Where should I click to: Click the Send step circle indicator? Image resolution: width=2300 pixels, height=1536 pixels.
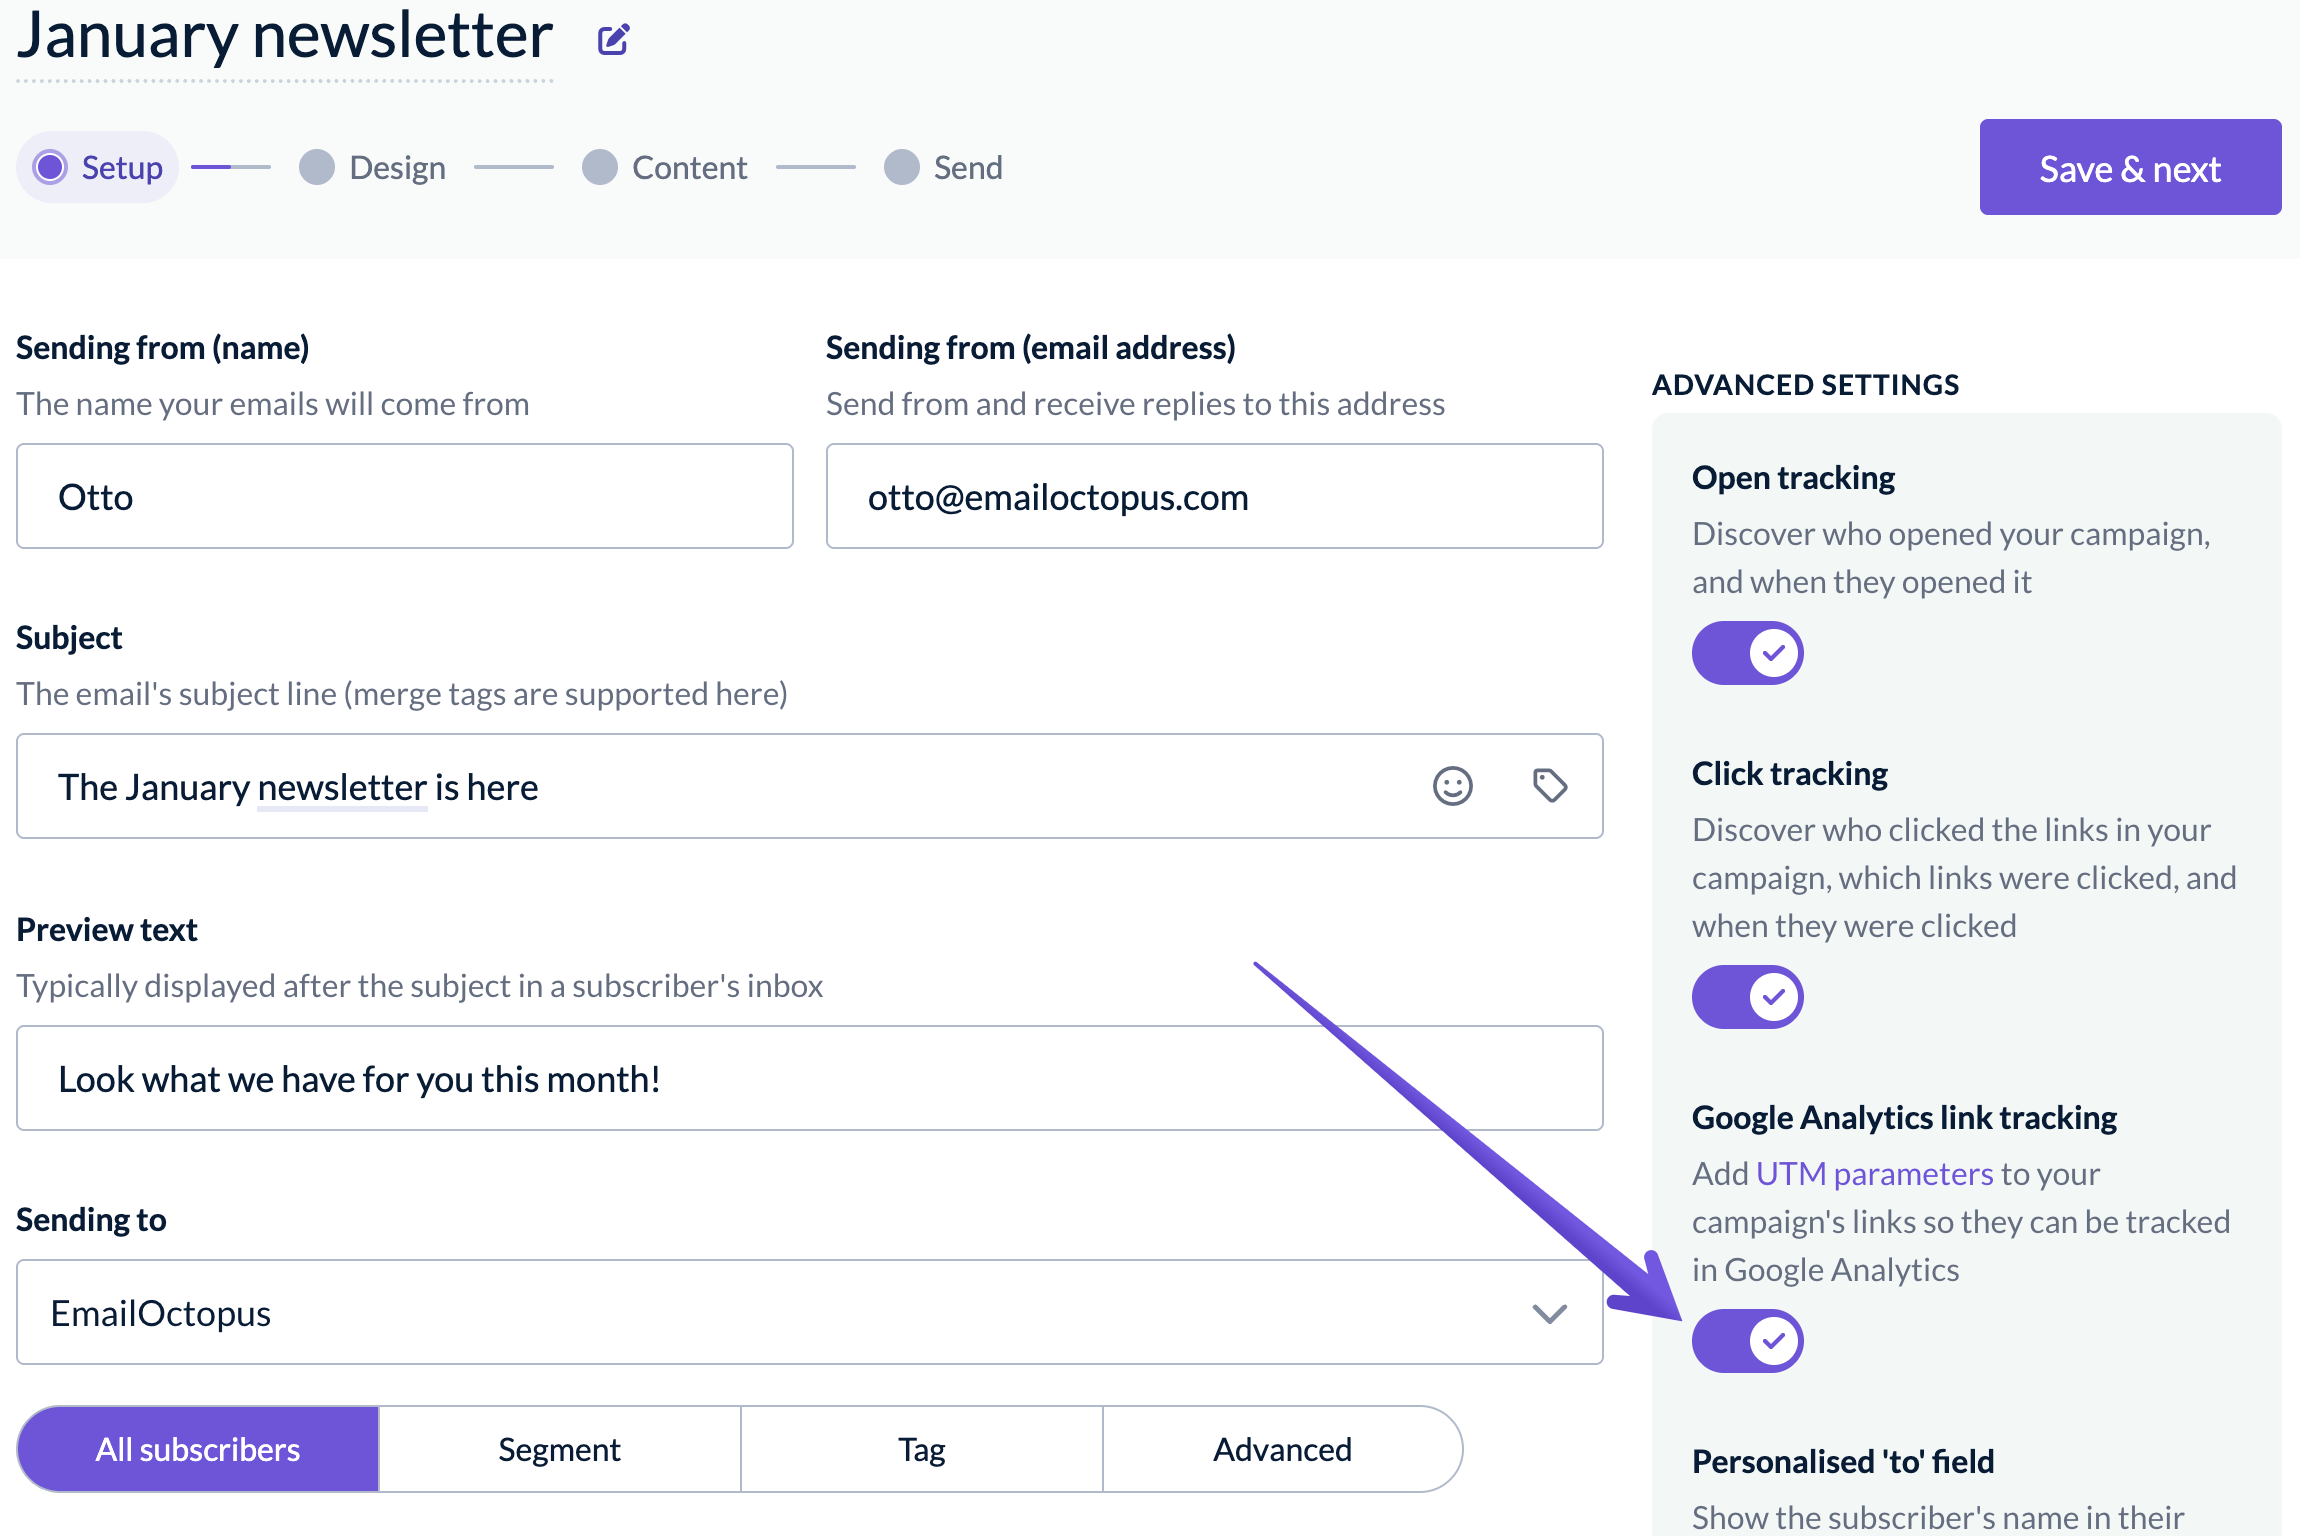tap(901, 167)
